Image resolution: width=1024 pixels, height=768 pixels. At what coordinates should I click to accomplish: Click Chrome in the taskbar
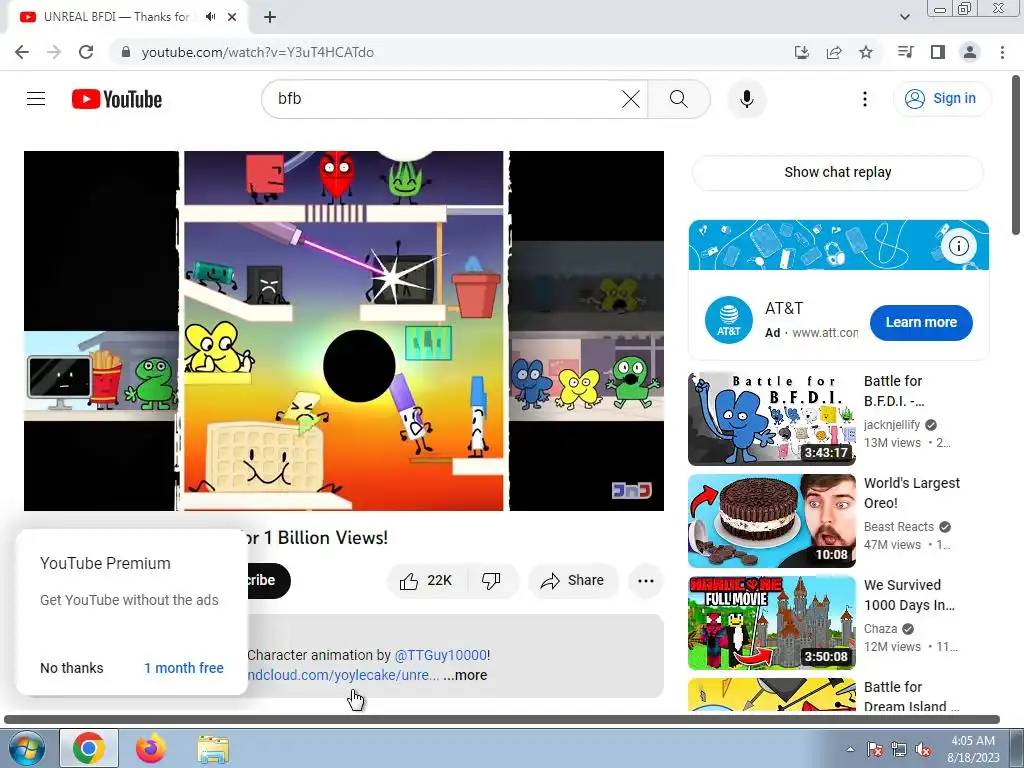(x=89, y=748)
